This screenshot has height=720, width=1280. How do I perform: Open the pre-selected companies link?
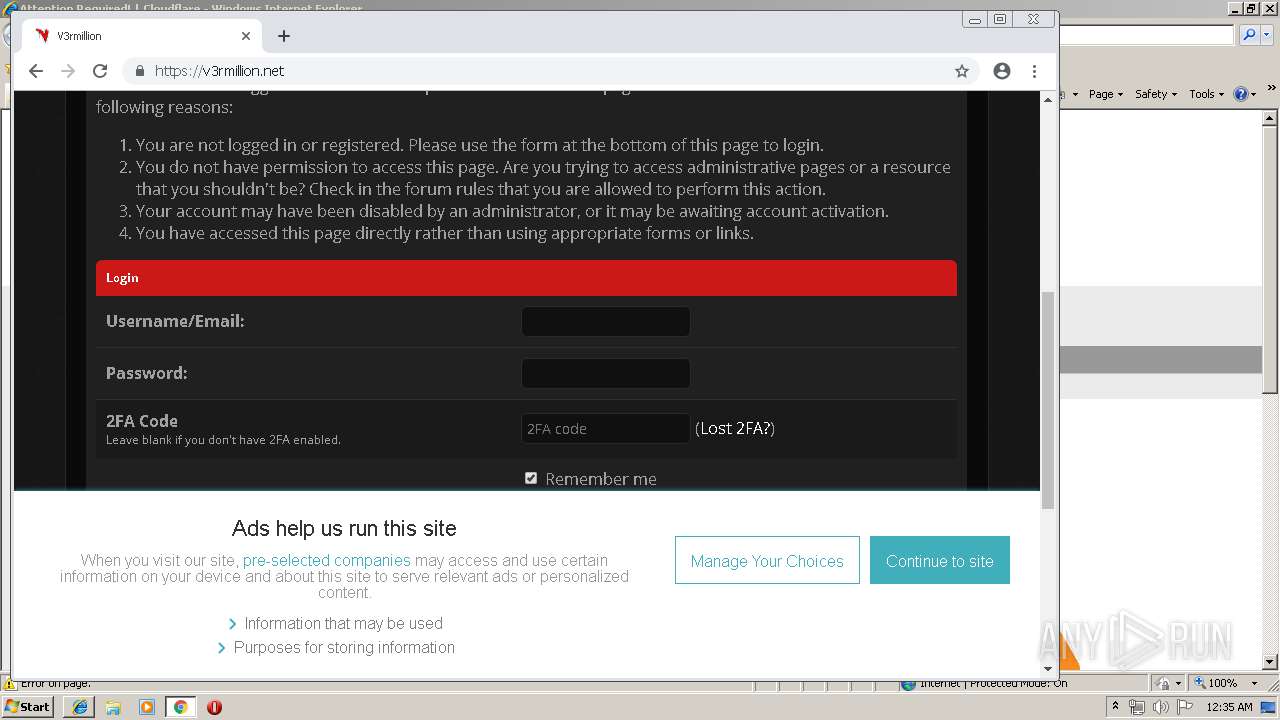pyautogui.click(x=327, y=560)
